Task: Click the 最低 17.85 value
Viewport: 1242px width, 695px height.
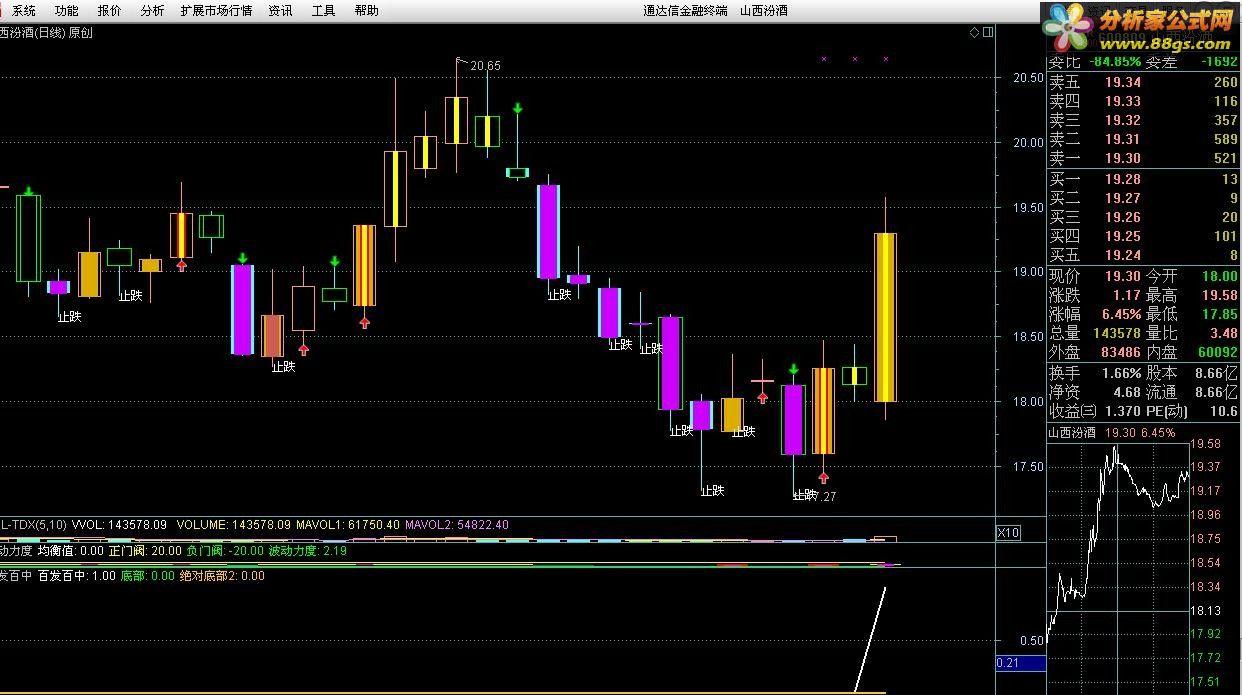Action: click(1219, 314)
